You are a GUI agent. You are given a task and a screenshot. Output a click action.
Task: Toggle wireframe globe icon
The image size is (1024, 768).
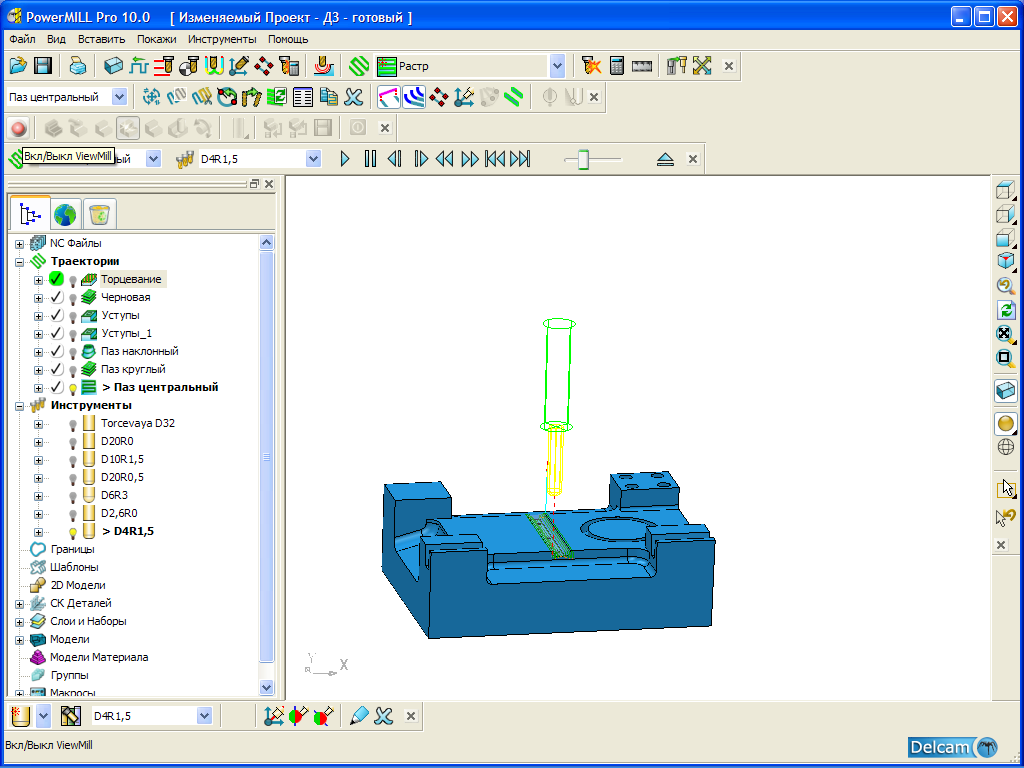click(x=1006, y=447)
